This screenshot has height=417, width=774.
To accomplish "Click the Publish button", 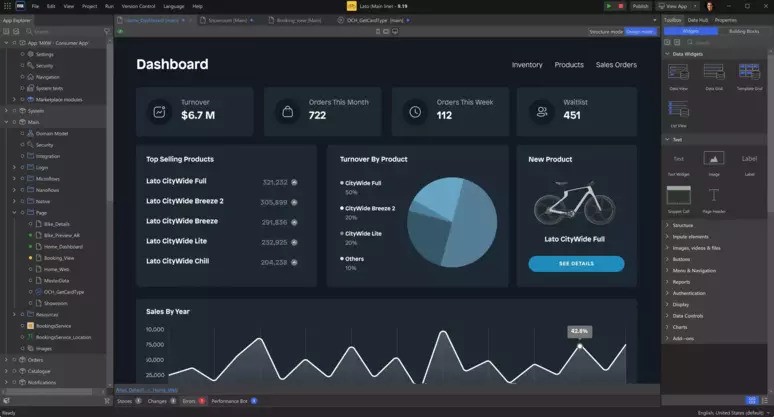I will tap(640, 6).
